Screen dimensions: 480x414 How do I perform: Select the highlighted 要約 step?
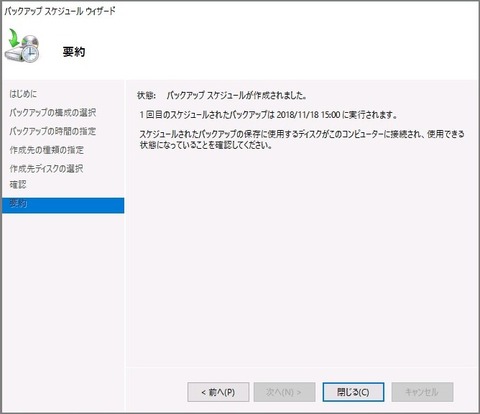point(63,205)
